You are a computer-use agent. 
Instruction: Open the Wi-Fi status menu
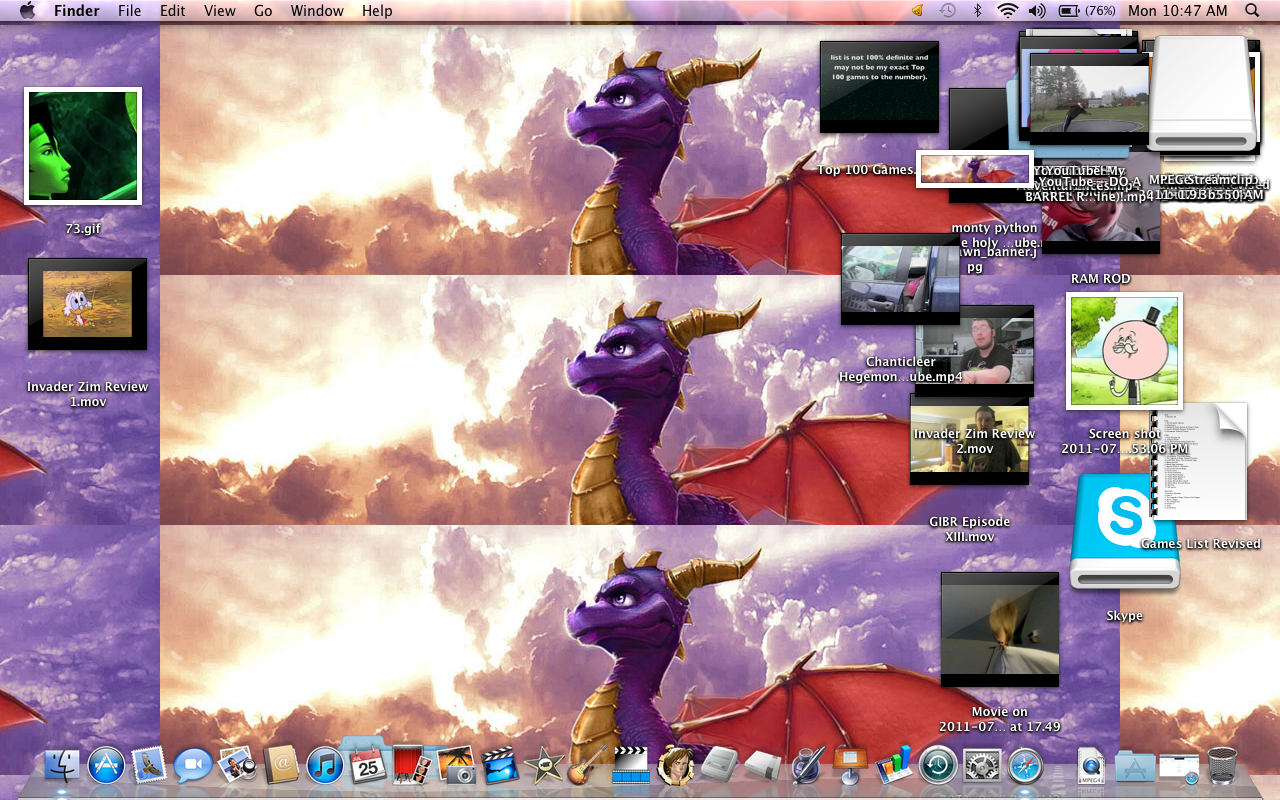coord(1007,11)
